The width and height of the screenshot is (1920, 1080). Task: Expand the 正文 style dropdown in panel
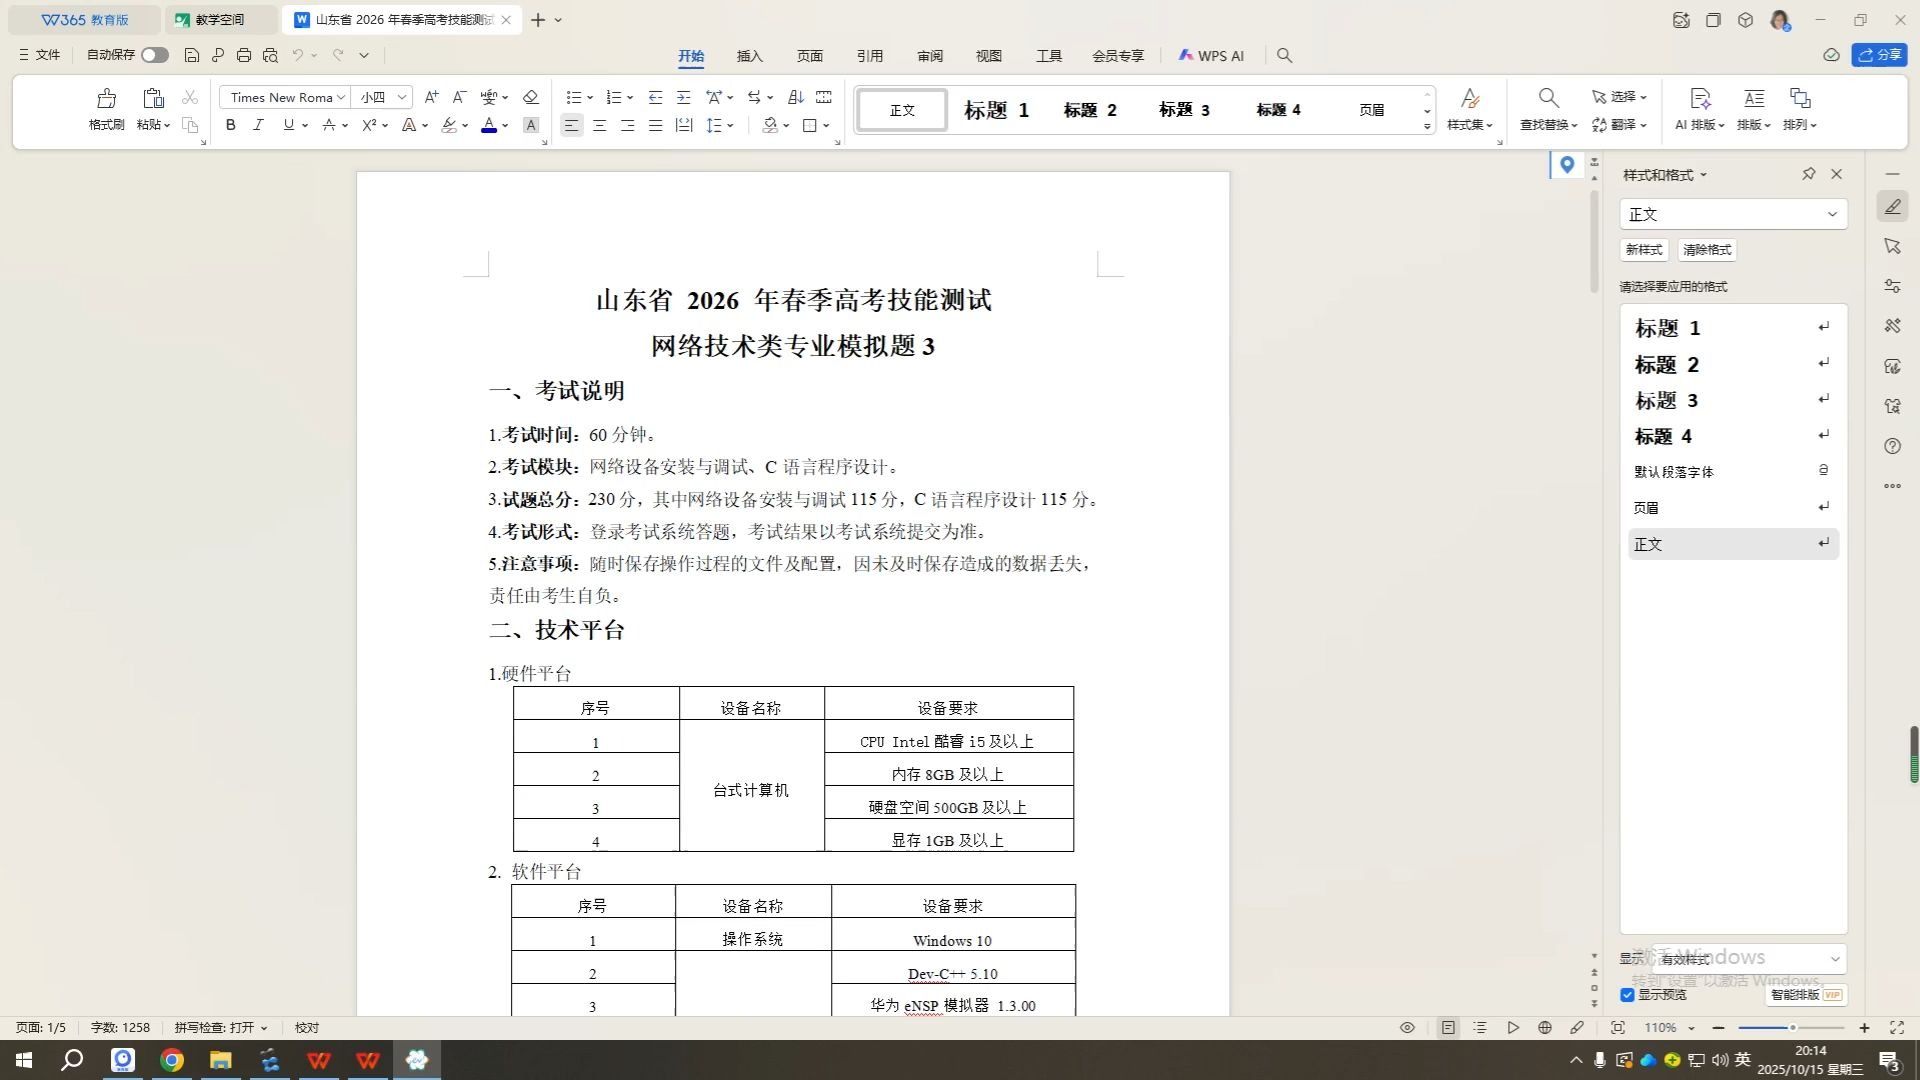pos(1833,213)
